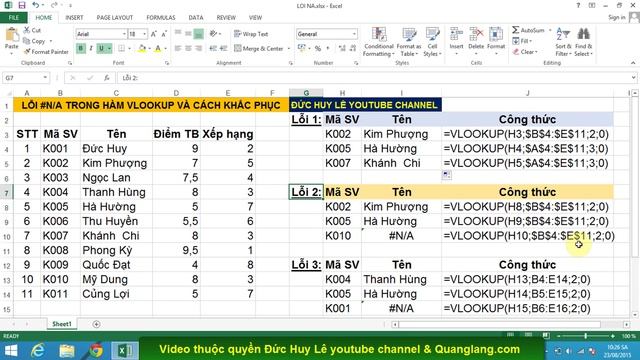Click the formula bar input showing Lỗi 2:
This screenshot has width=640, height=360.
pyautogui.click(x=373, y=78)
